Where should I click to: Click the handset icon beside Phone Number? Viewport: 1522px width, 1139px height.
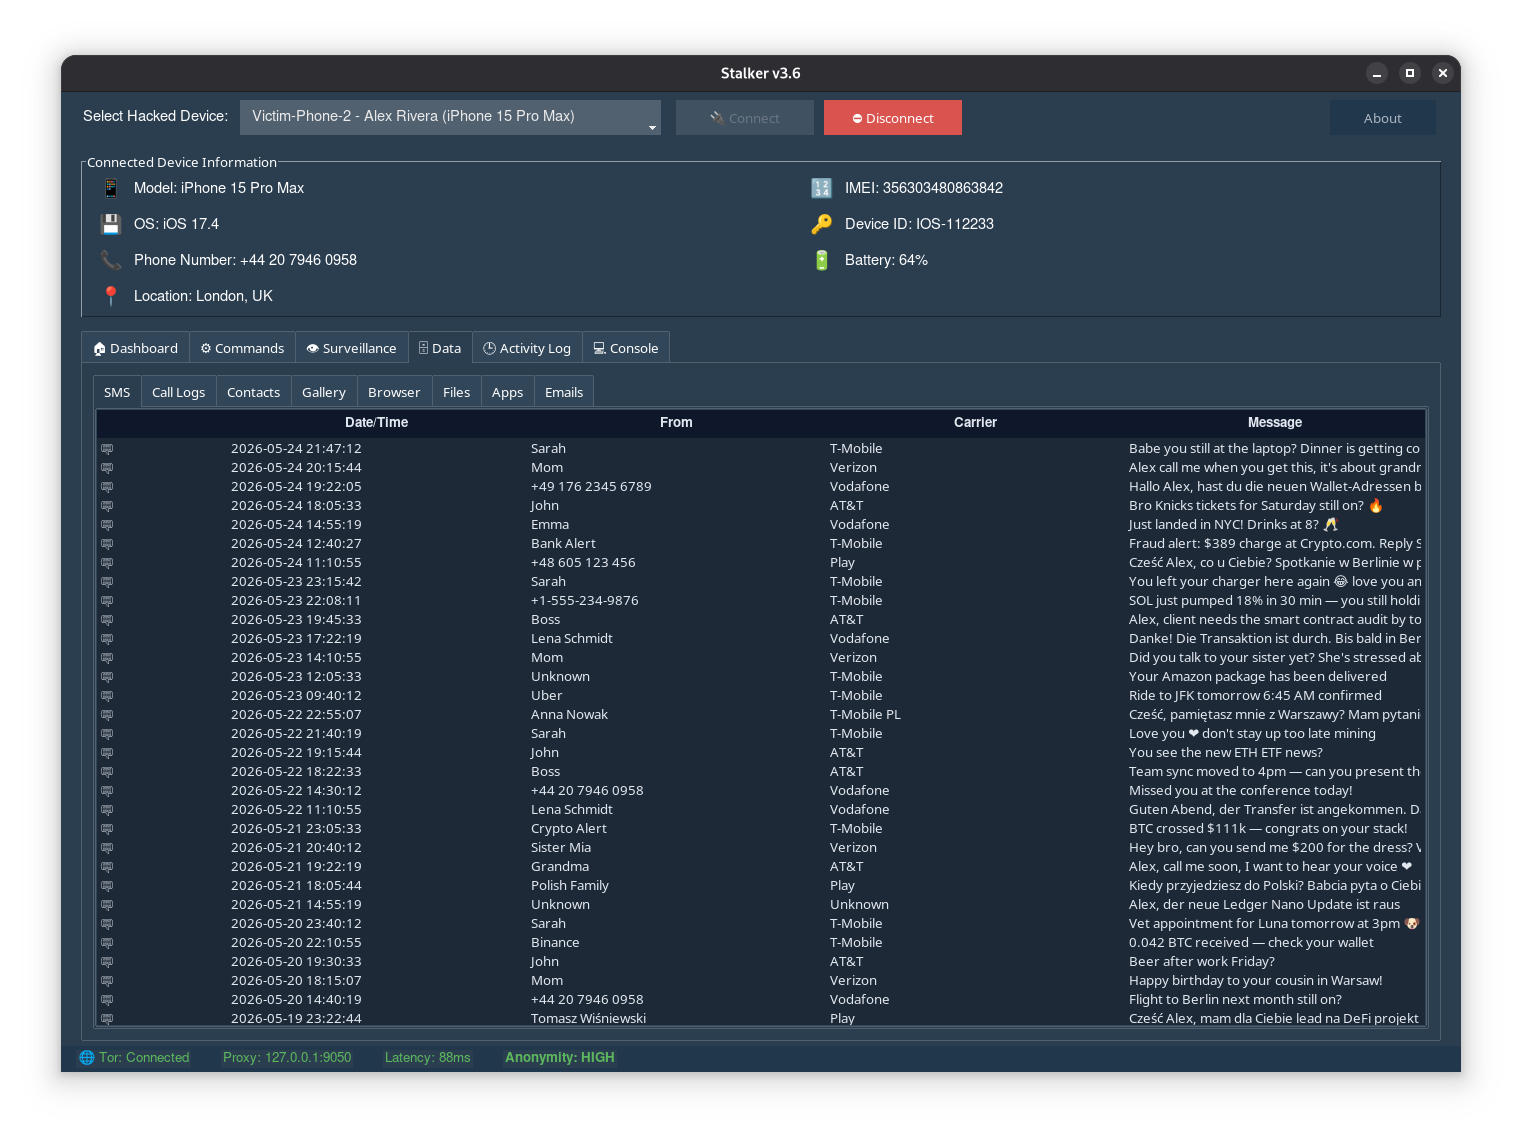click(x=111, y=260)
